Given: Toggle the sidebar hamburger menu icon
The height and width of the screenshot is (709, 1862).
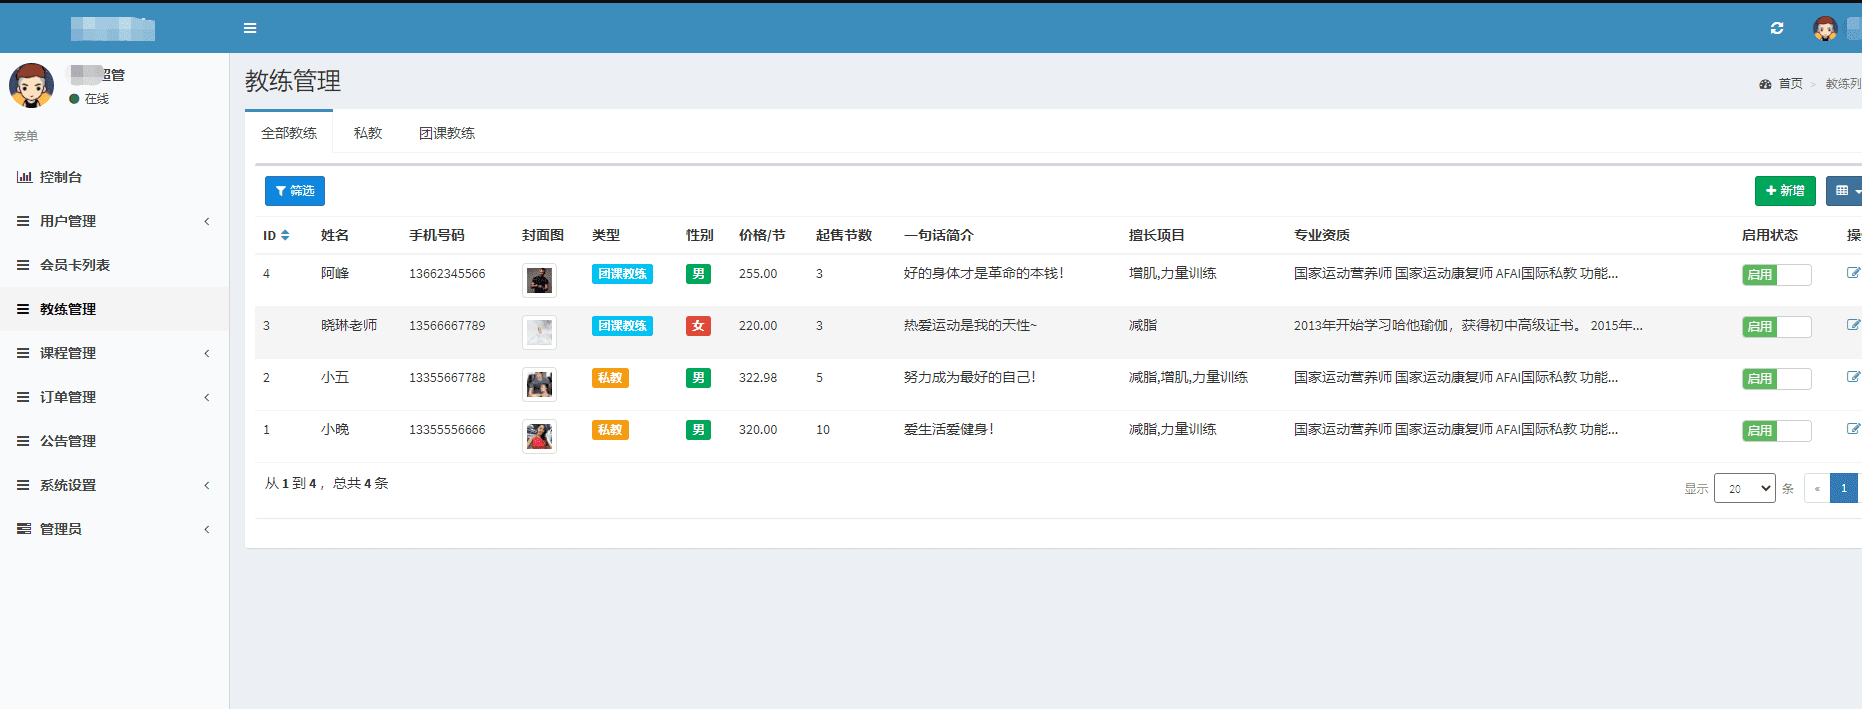Looking at the screenshot, I should 250,28.
